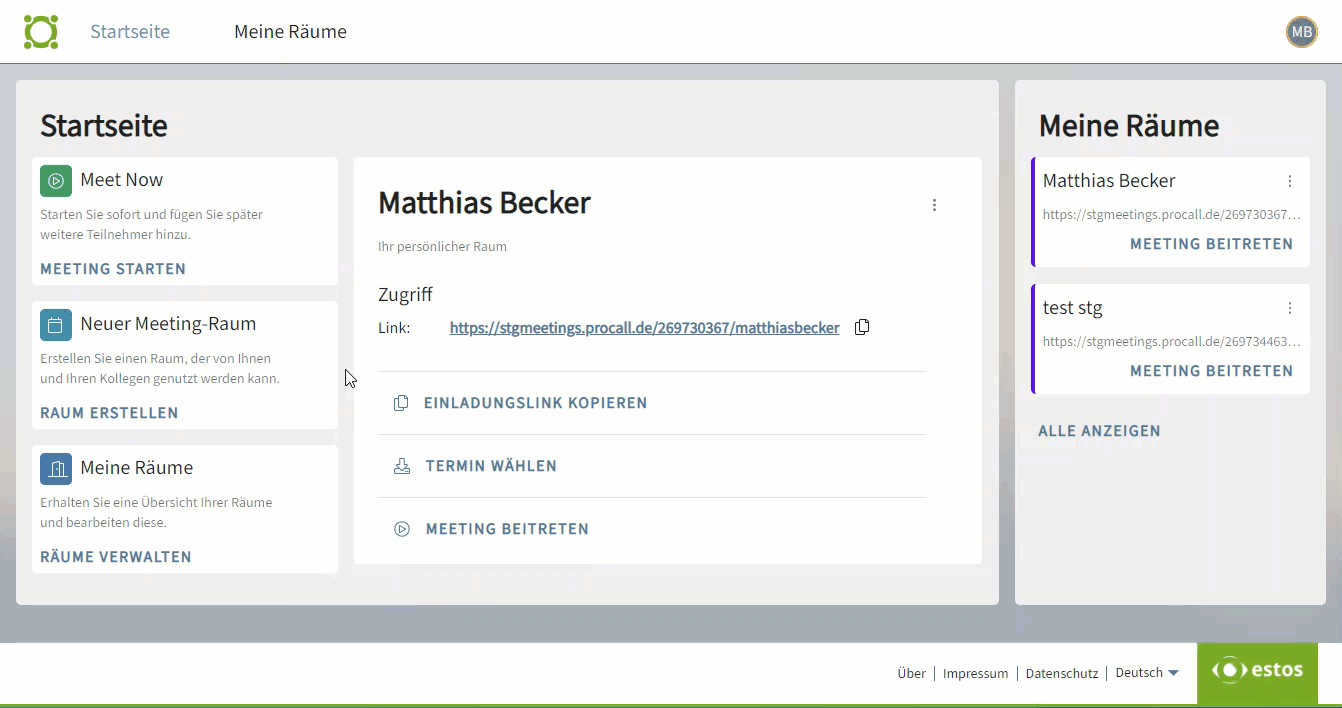The width and height of the screenshot is (1342, 708).
Task: Click ALLE ANZEIGEN under room list
Action: tap(1099, 431)
